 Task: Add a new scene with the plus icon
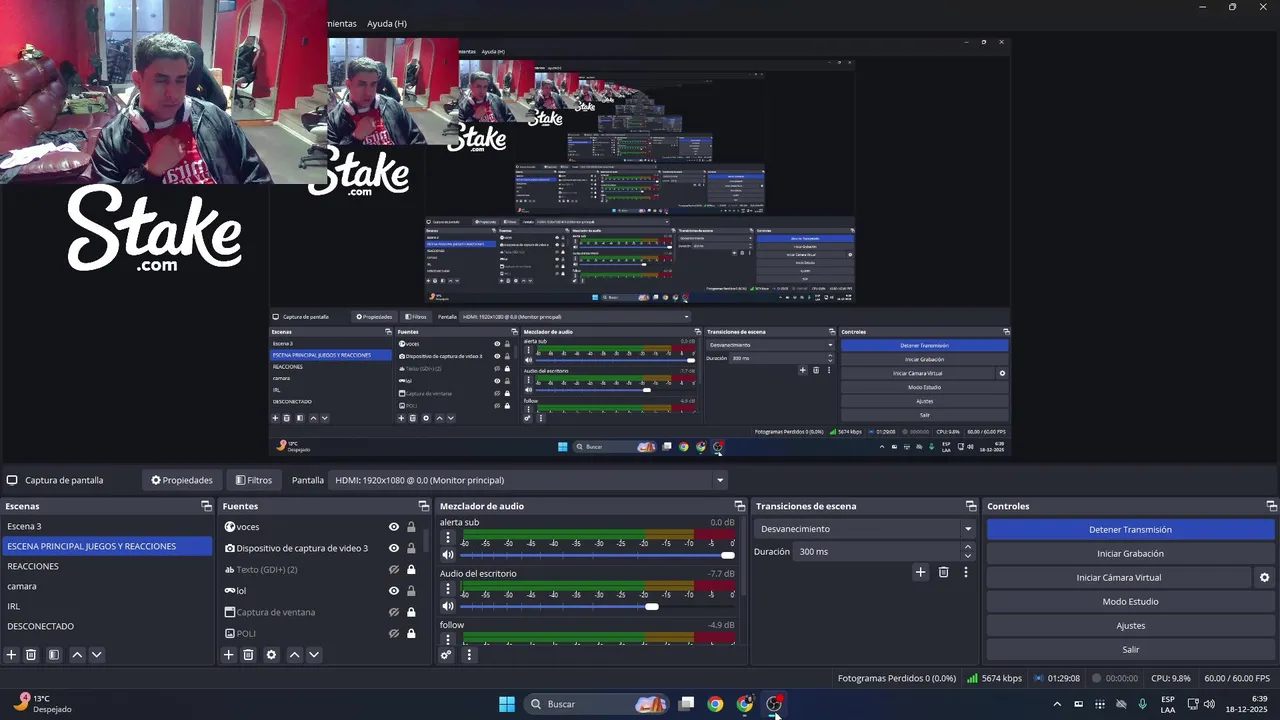(x=12, y=655)
